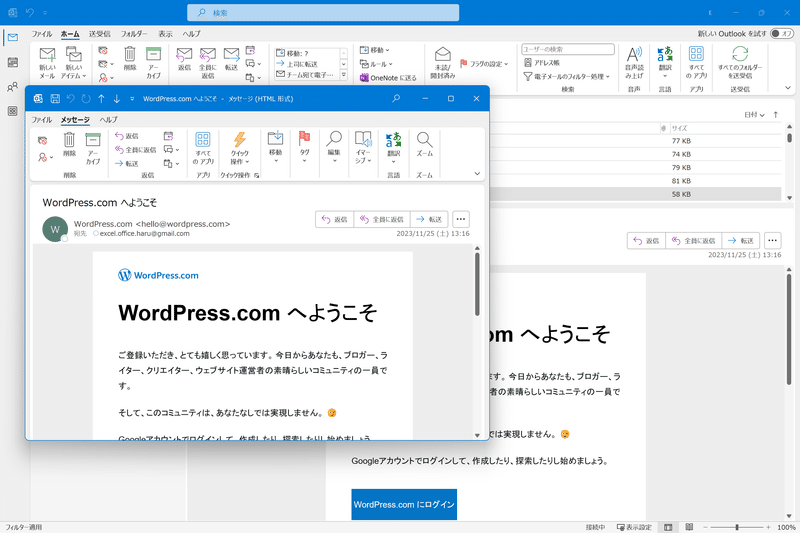Click Reply All icon in main Outlook ribbon

coord(208,62)
